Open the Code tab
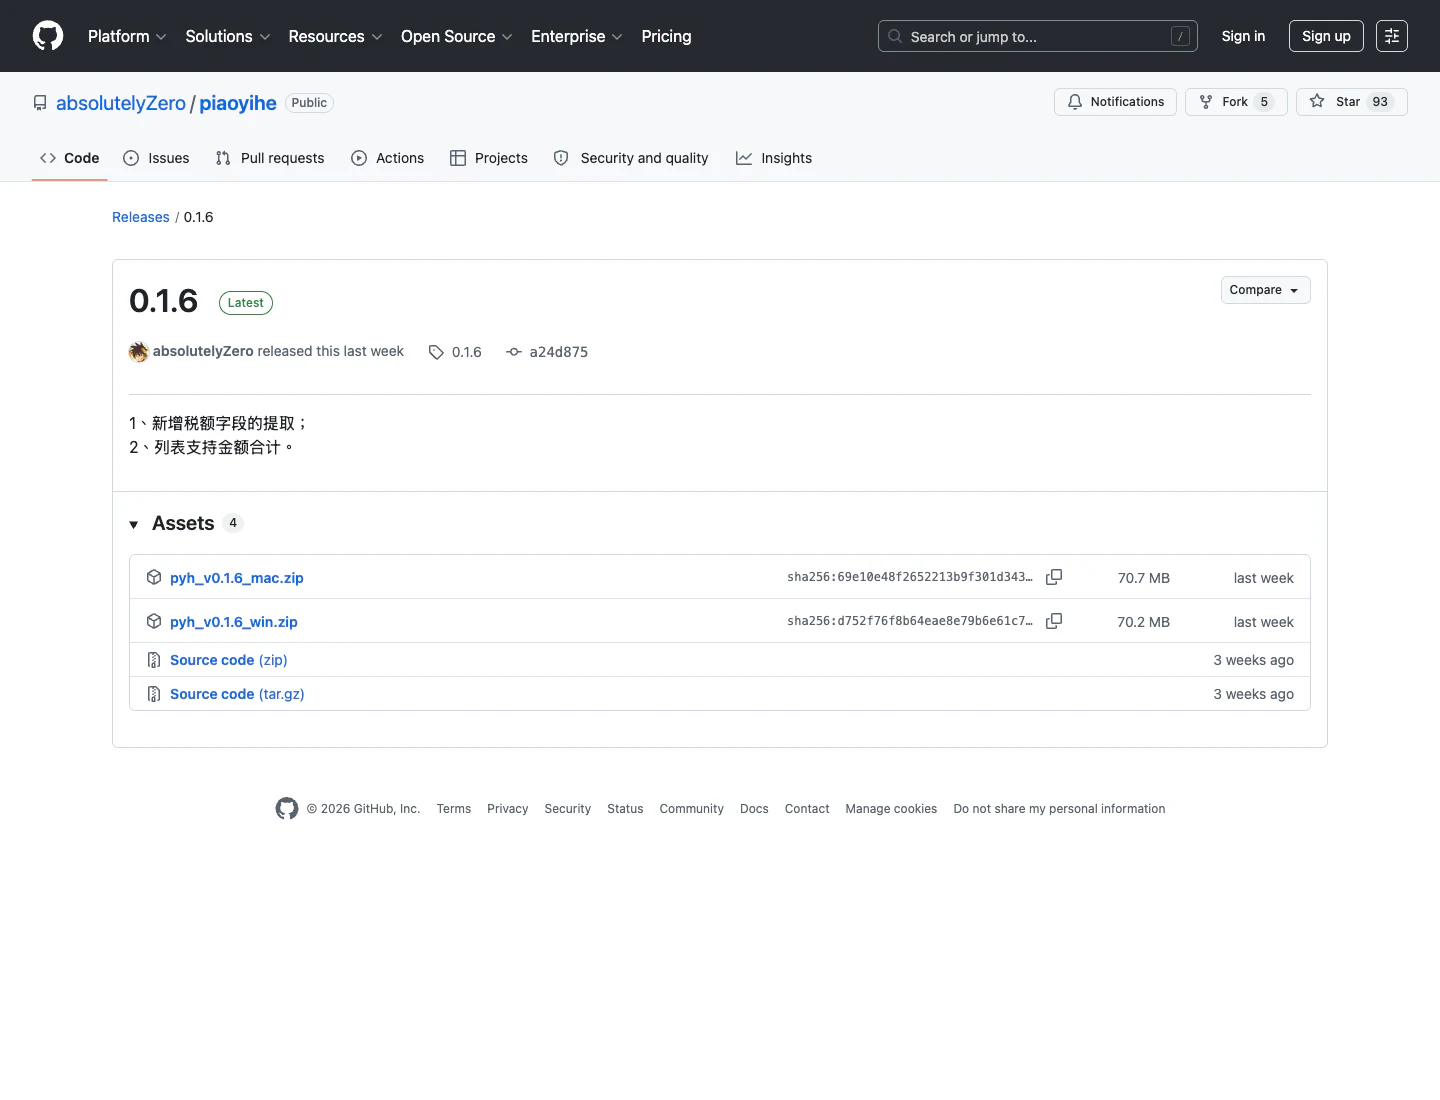The image size is (1440, 1100). click(69, 158)
